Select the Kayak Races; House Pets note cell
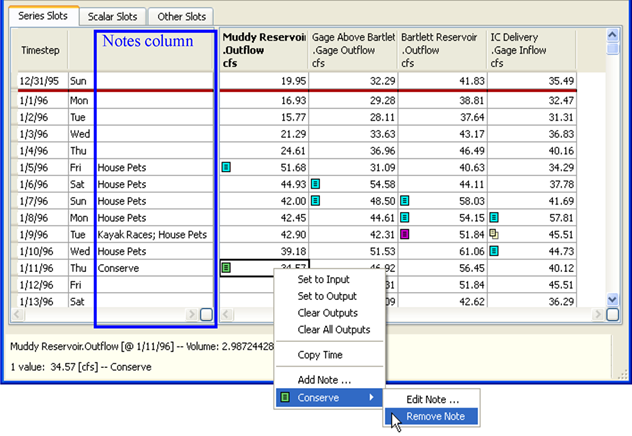 pos(153,235)
